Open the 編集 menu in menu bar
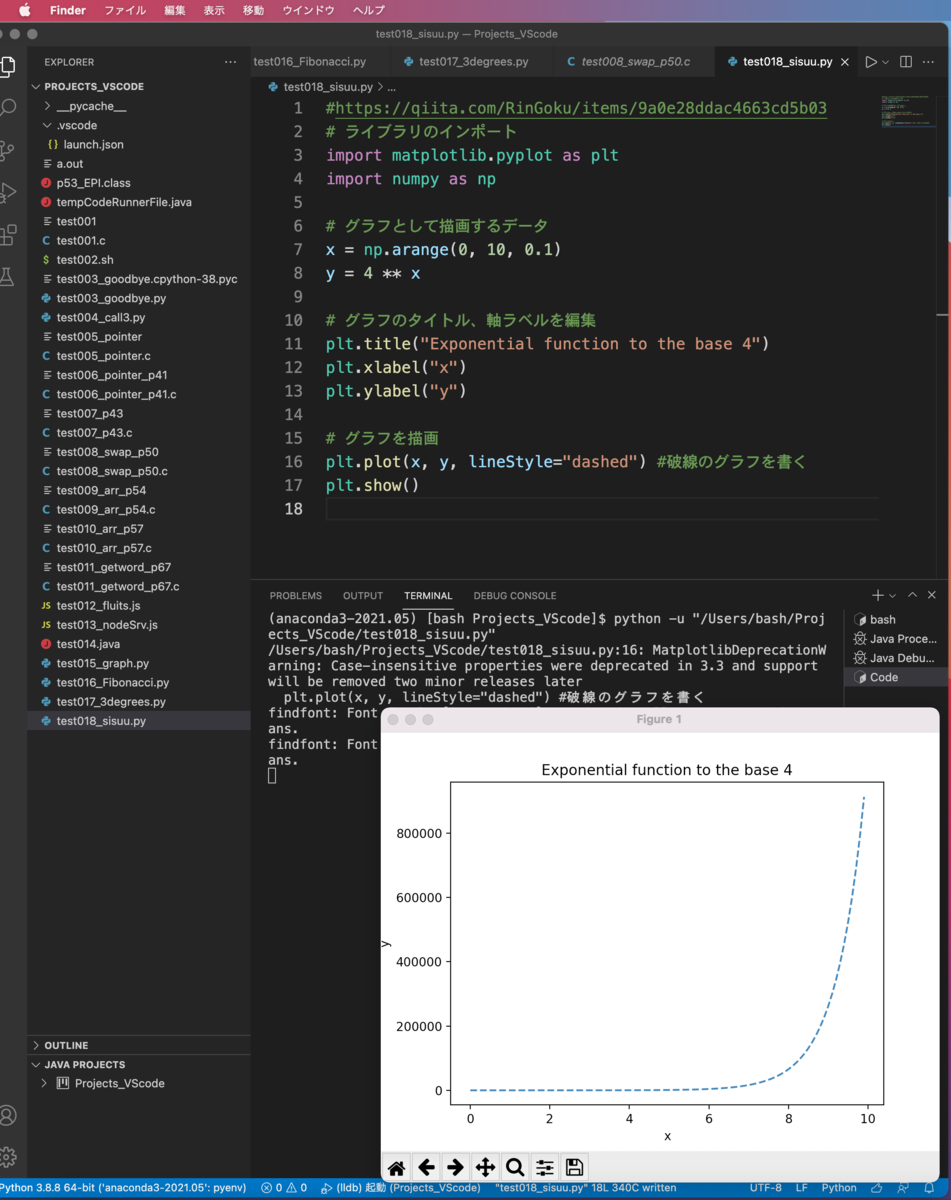The width and height of the screenshot is (951, 1200). [x=175, y=10]
